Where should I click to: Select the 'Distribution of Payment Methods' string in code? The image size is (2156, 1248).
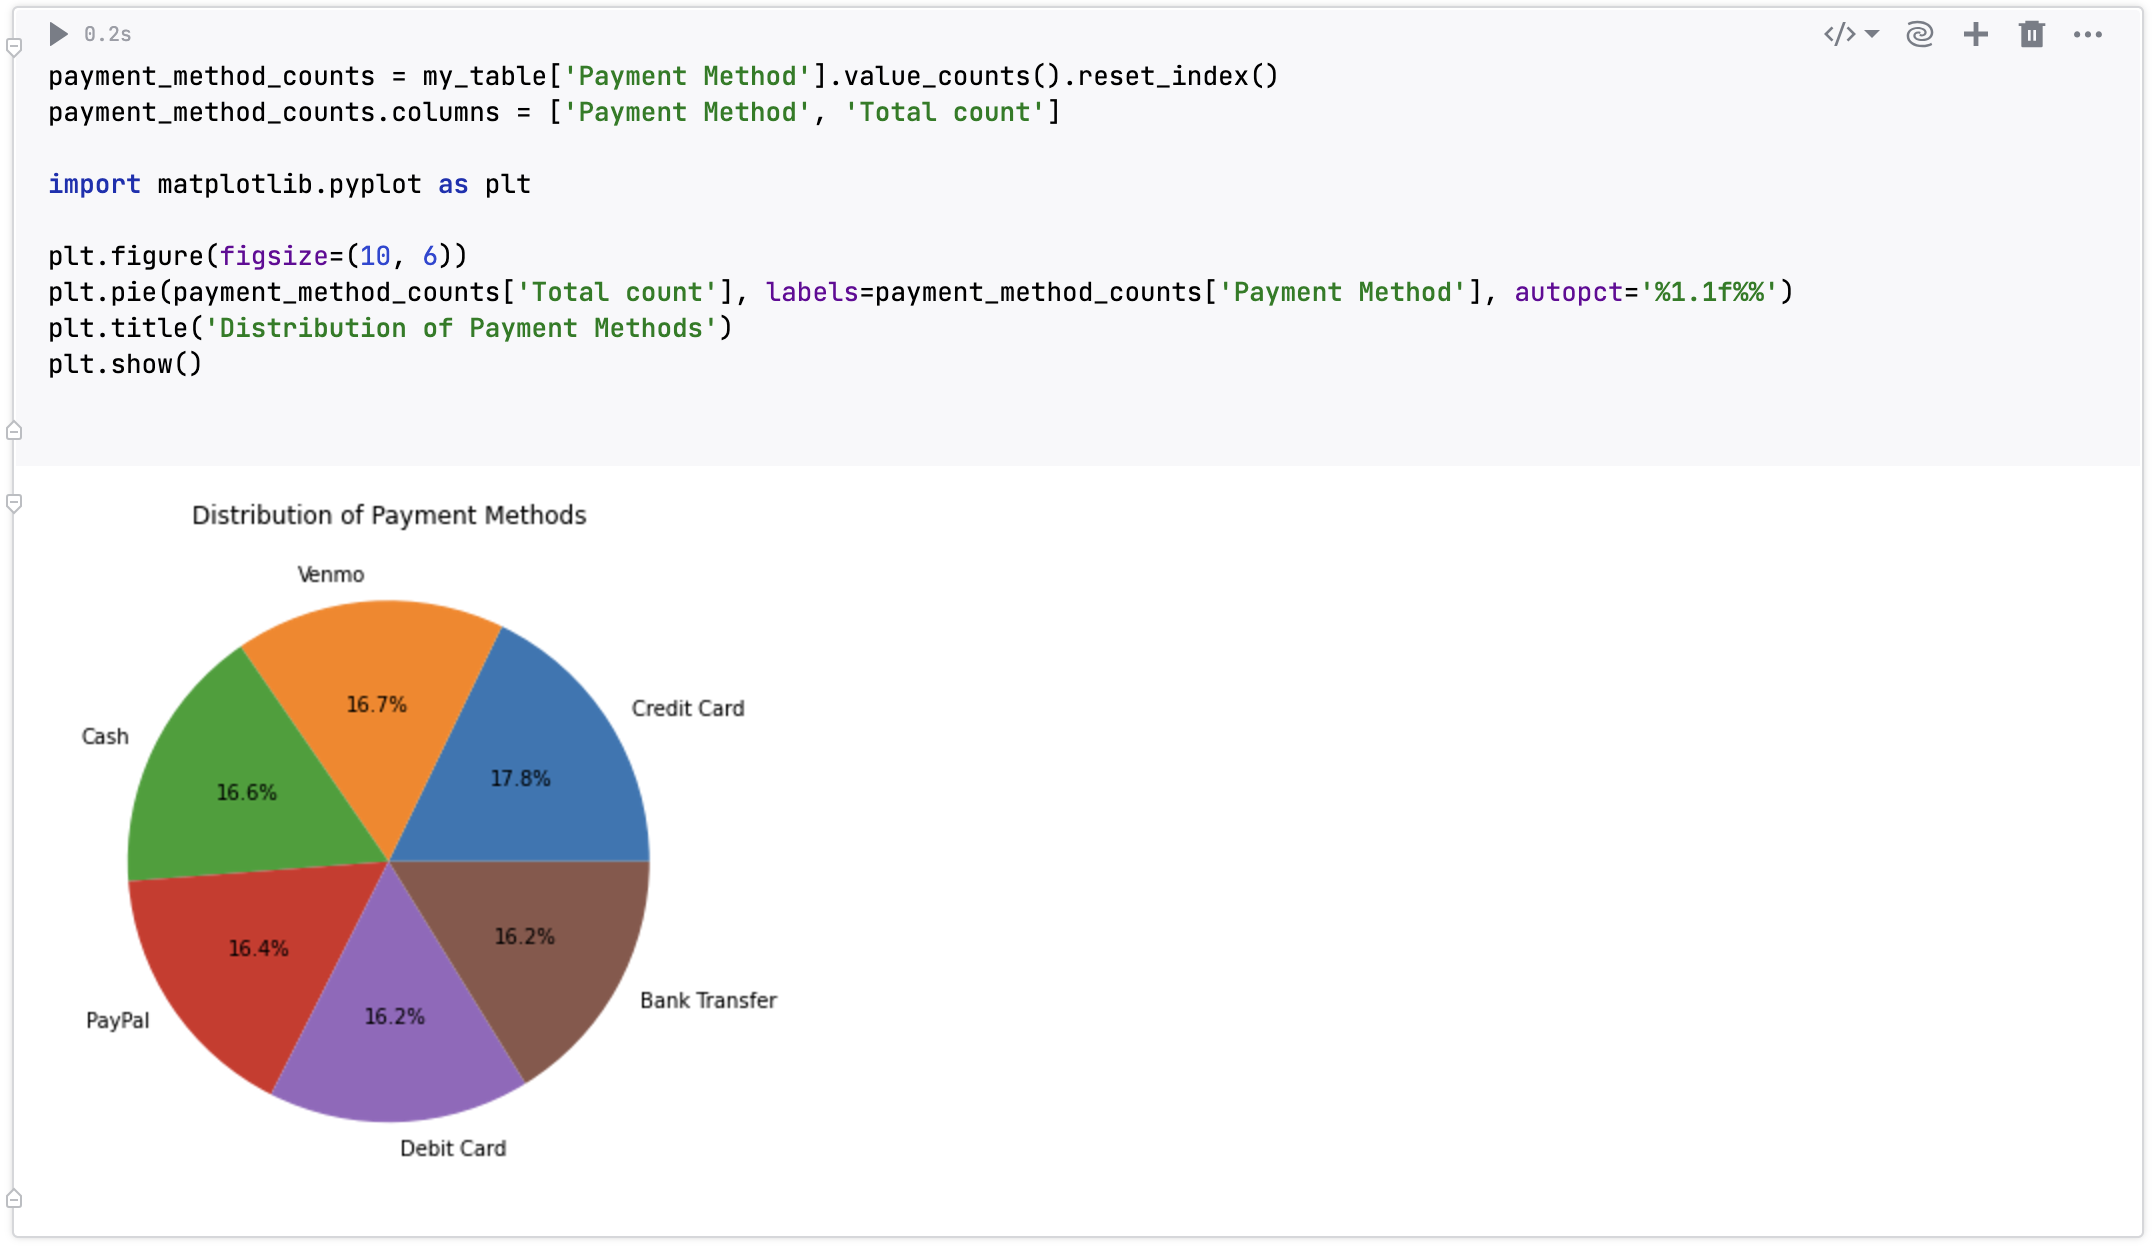[x=465, y=327]
